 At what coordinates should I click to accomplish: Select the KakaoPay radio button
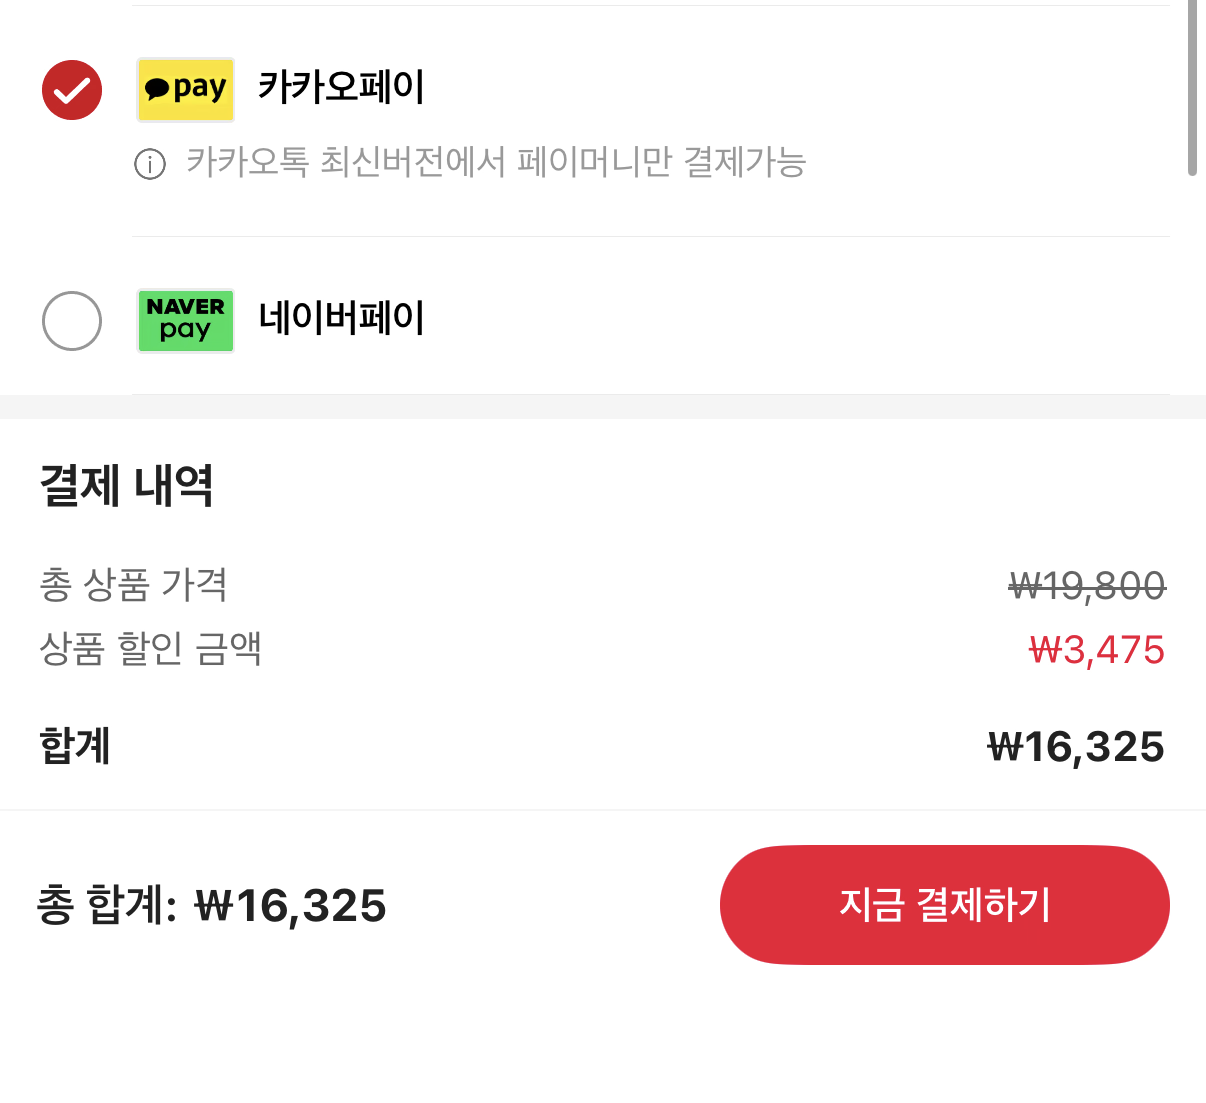click(72, 90)
